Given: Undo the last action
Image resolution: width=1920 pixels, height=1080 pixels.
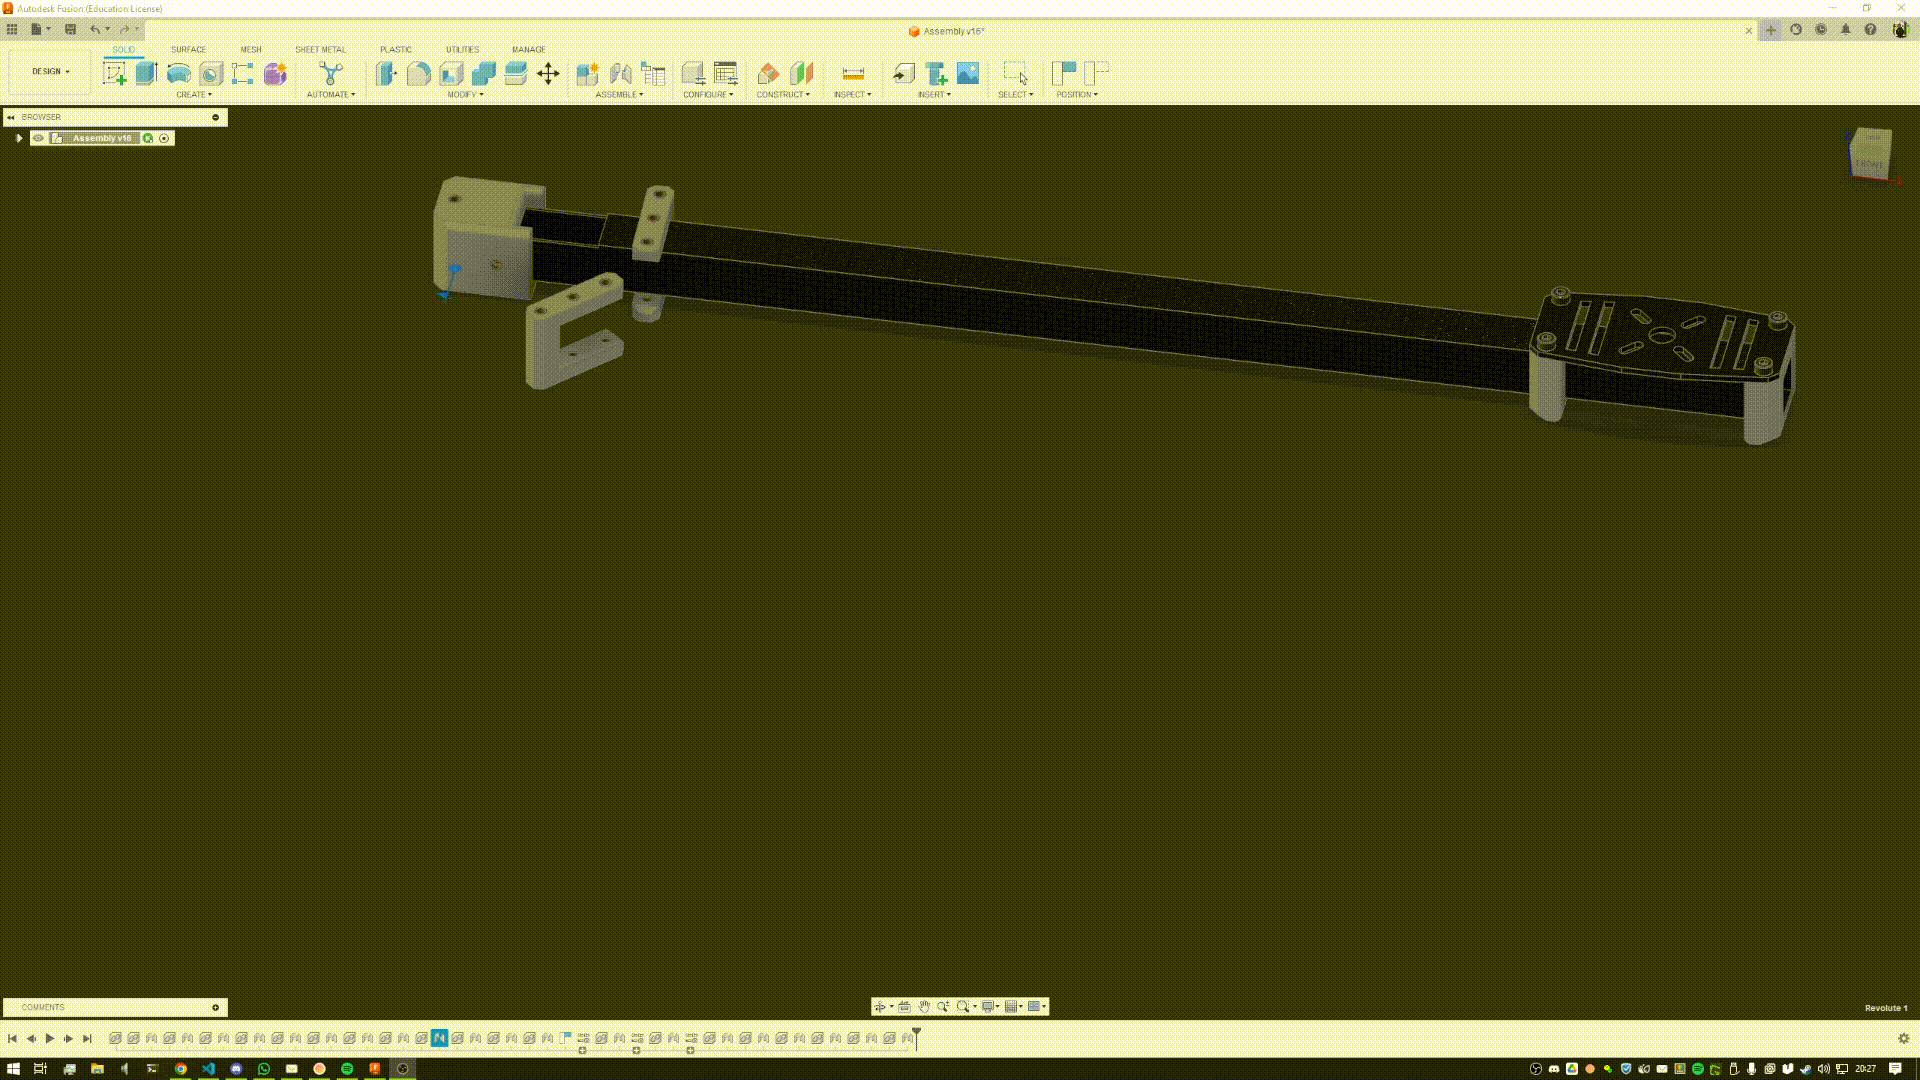Looking at the screenshot, I should pyautogui.click(x=94, y=29).
